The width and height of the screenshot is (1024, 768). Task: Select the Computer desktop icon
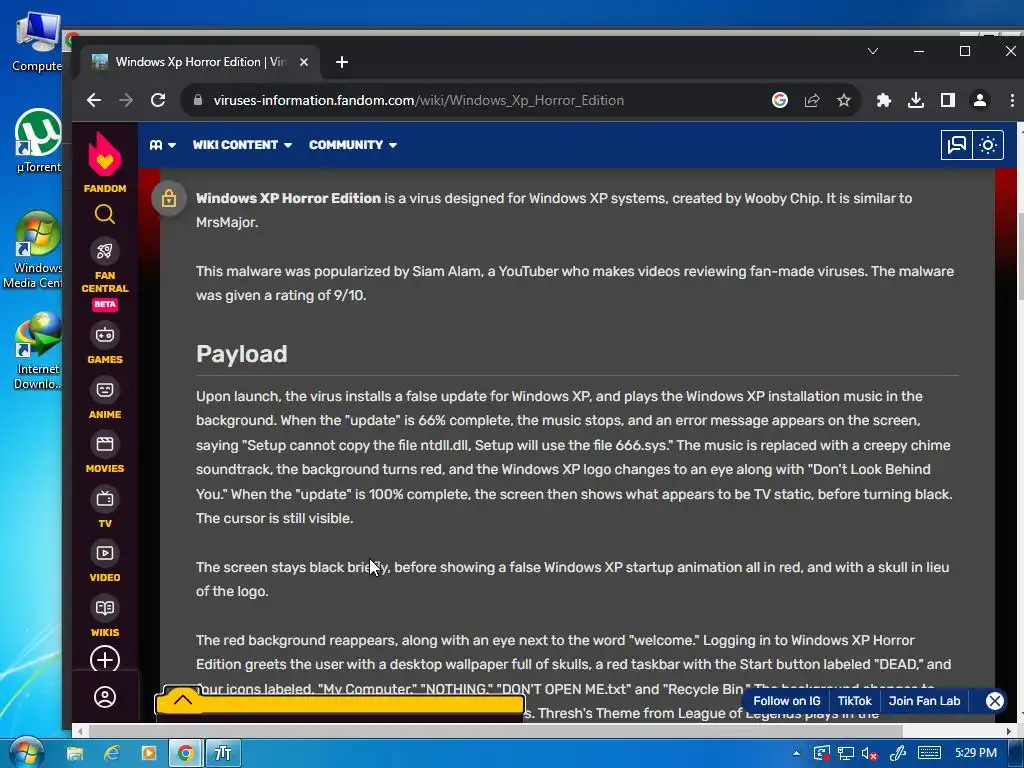[x=37, y=42]
